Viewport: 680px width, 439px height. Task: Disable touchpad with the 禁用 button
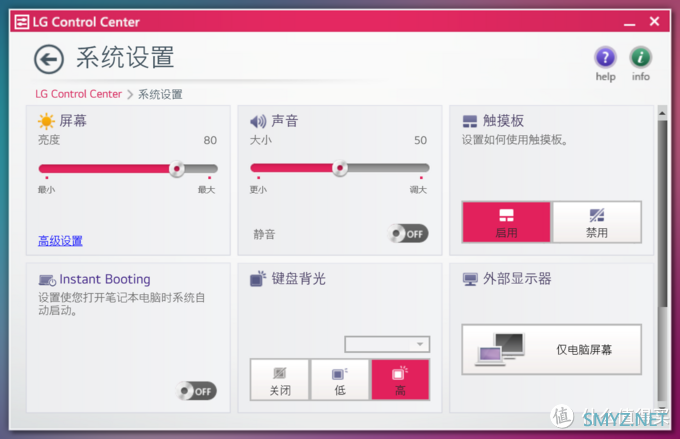coord(597,222)
